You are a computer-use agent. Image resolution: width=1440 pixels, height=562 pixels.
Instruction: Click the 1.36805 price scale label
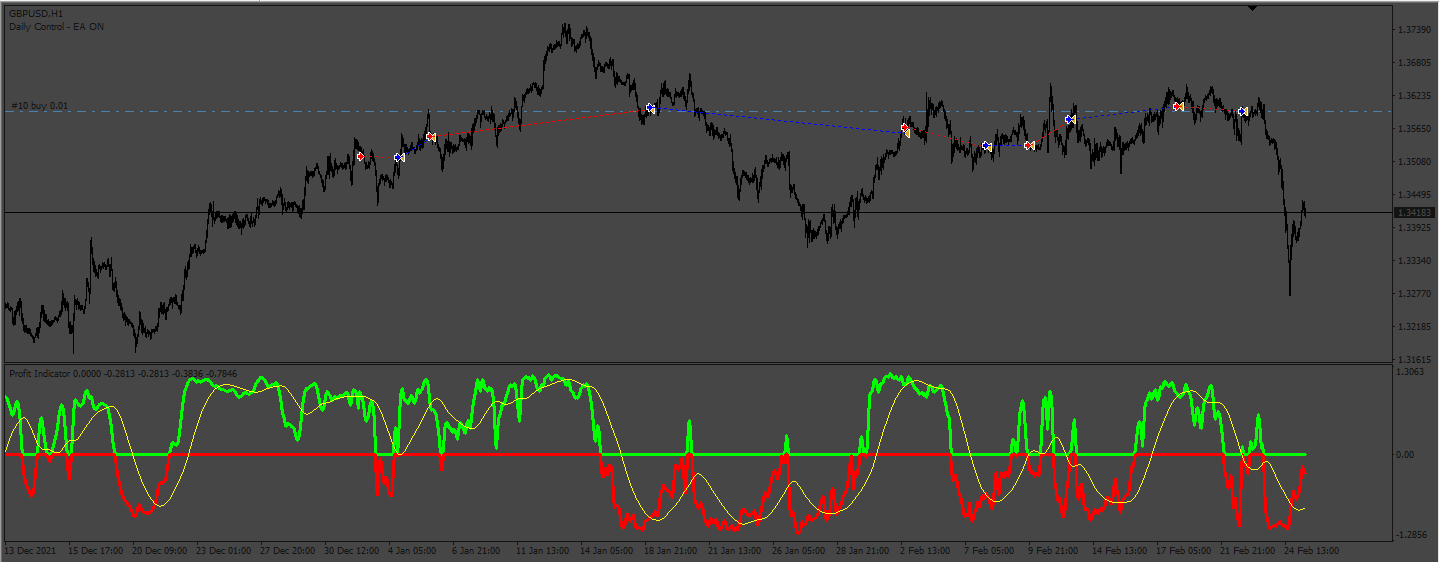[1416, 63]
